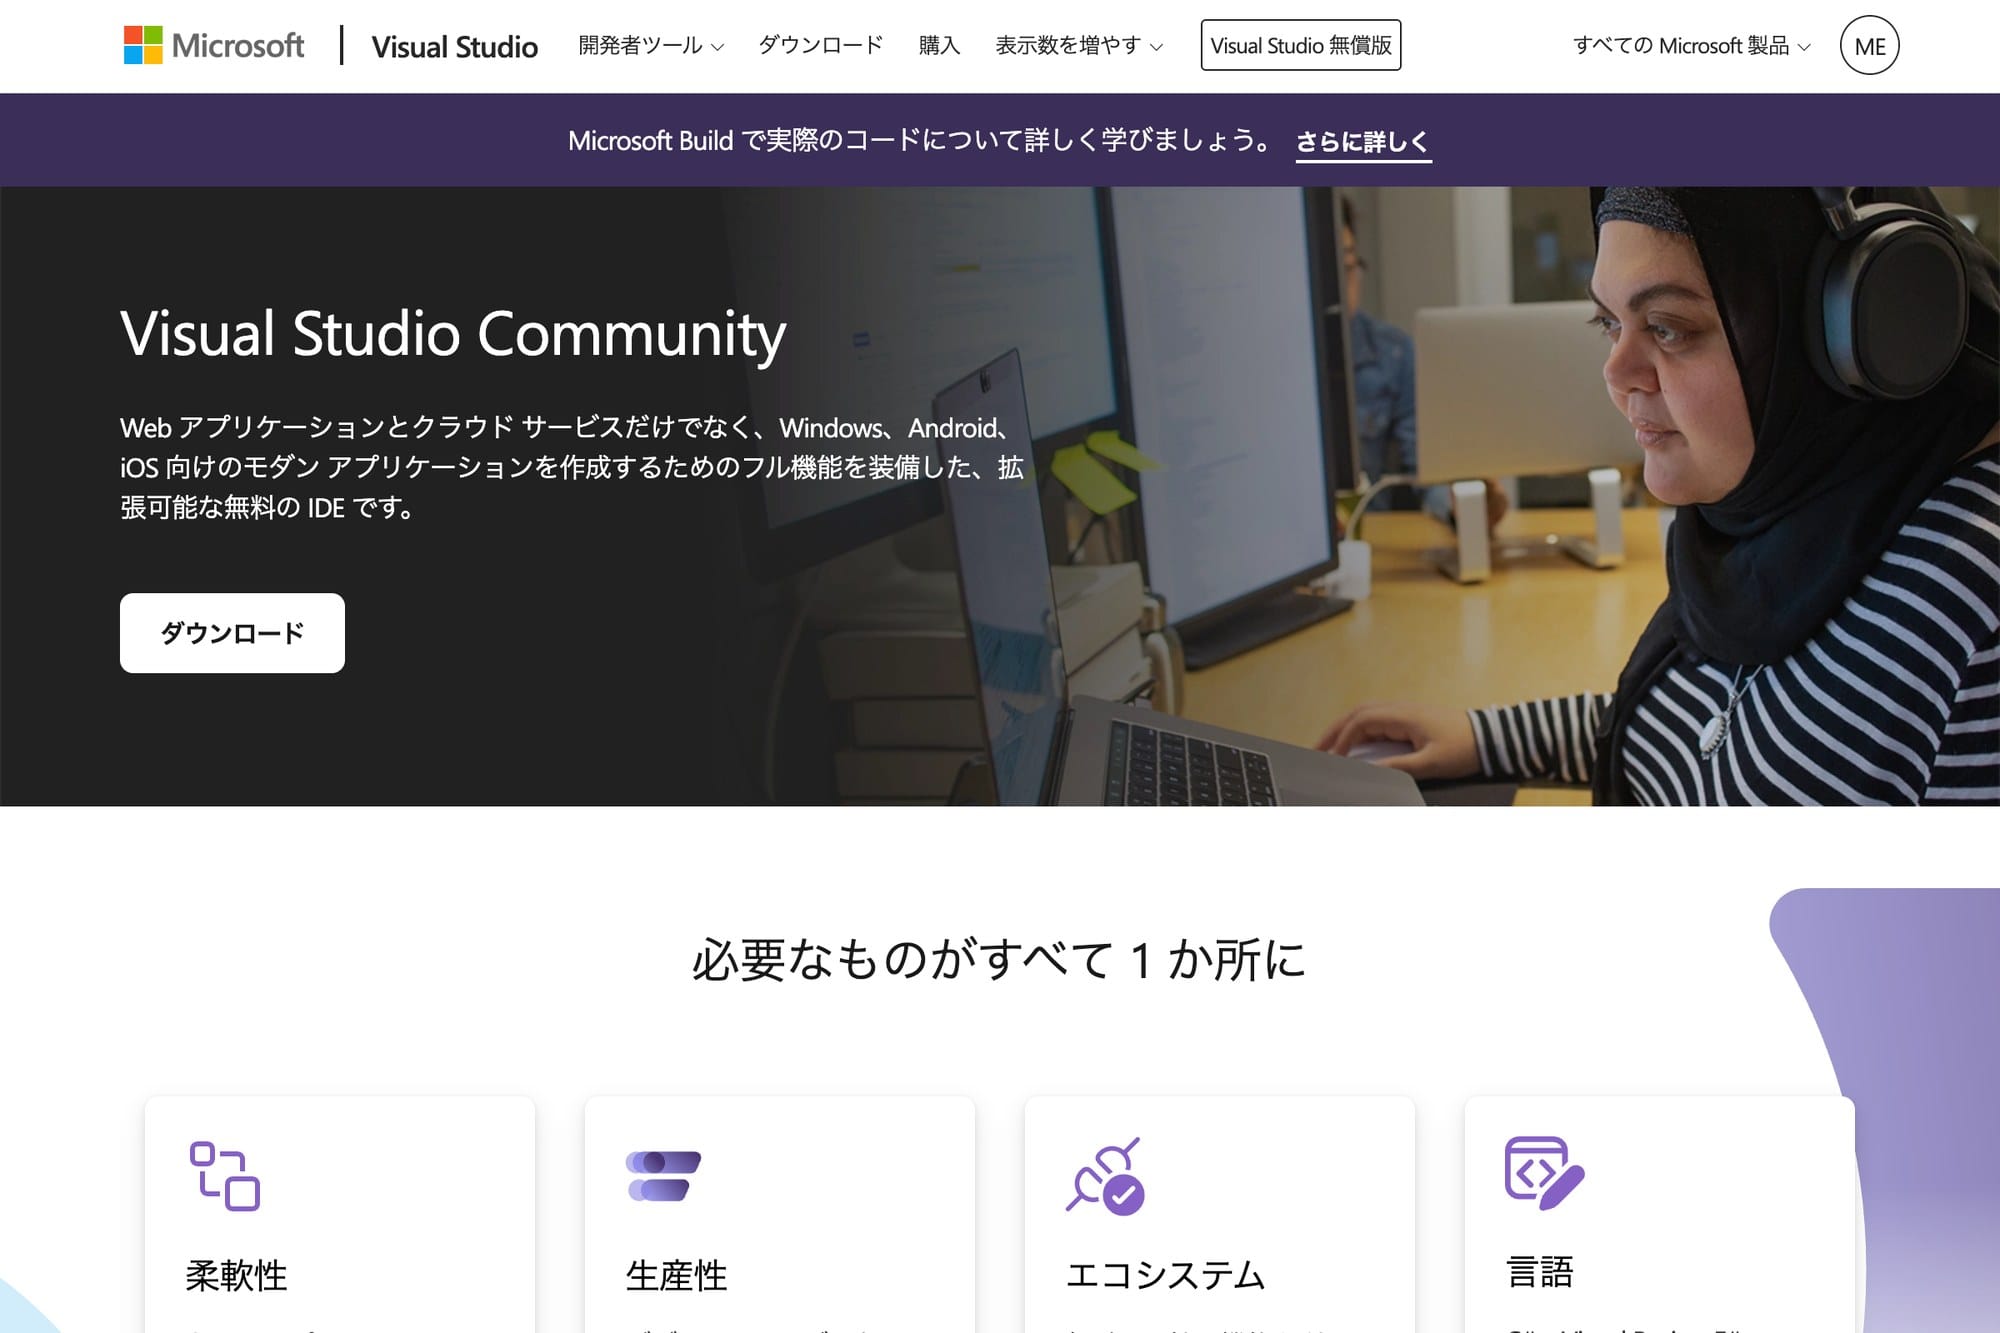Click the hero ダウンロード button
Viewport: 2000px width, 1333px height.
232,633
